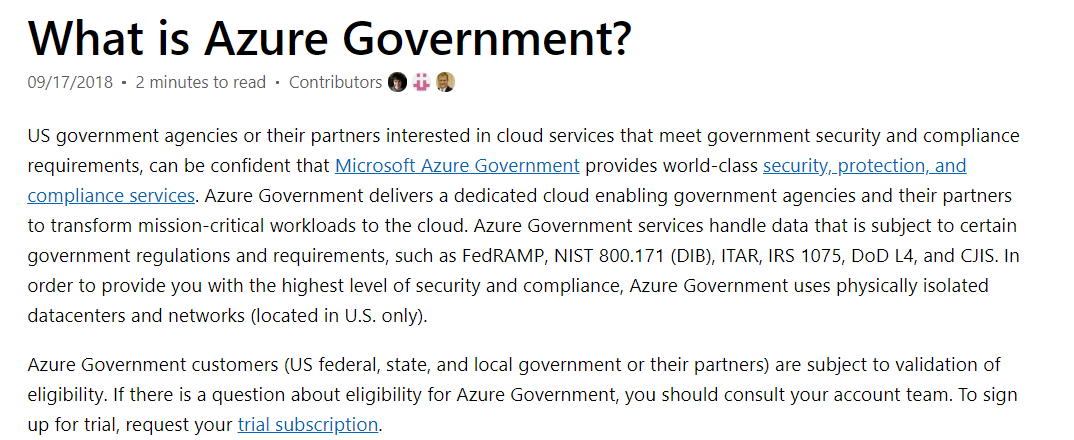1074x440 pixels.
Task: Click the Contributors label
Action: pos(335,82)
